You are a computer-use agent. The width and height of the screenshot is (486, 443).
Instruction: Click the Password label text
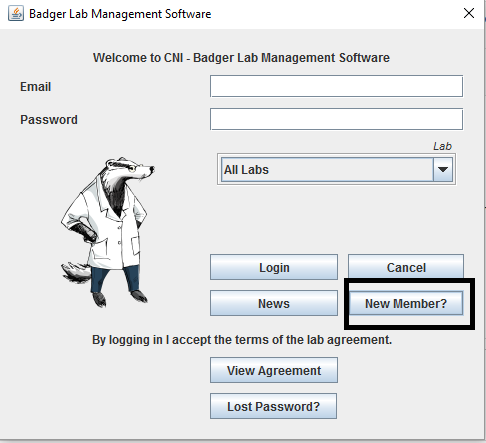(x=49, y=120)
